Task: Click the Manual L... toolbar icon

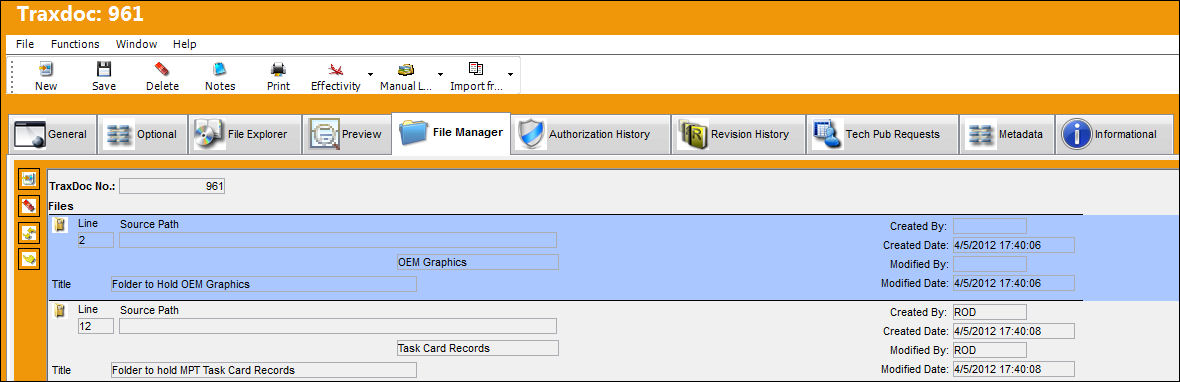Action: click(406, 69)
